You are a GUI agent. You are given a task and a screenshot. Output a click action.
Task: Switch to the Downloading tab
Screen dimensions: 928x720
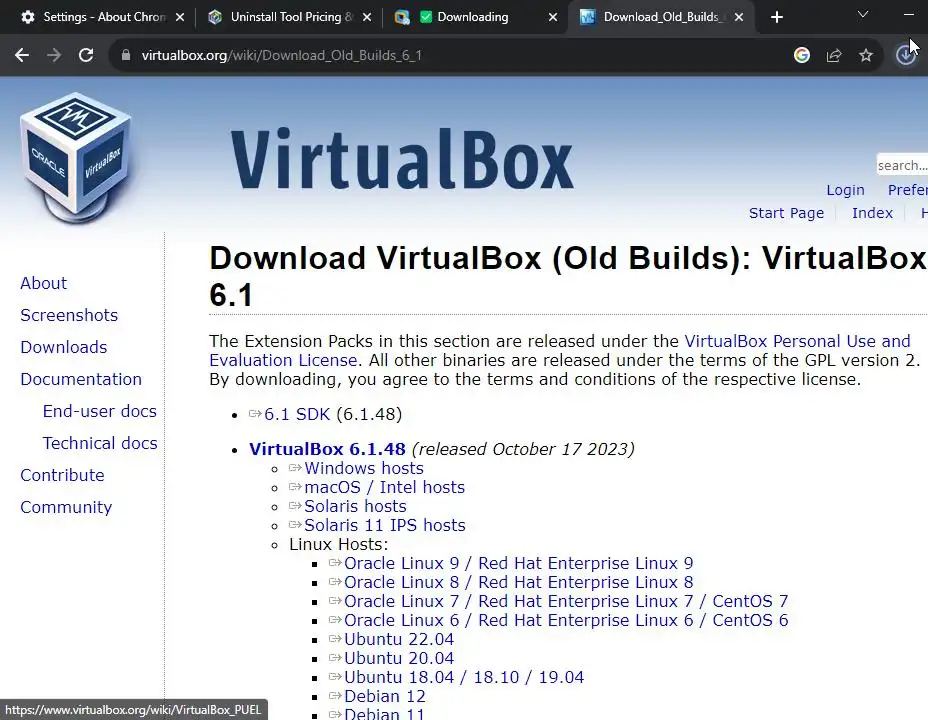(472, 17)
